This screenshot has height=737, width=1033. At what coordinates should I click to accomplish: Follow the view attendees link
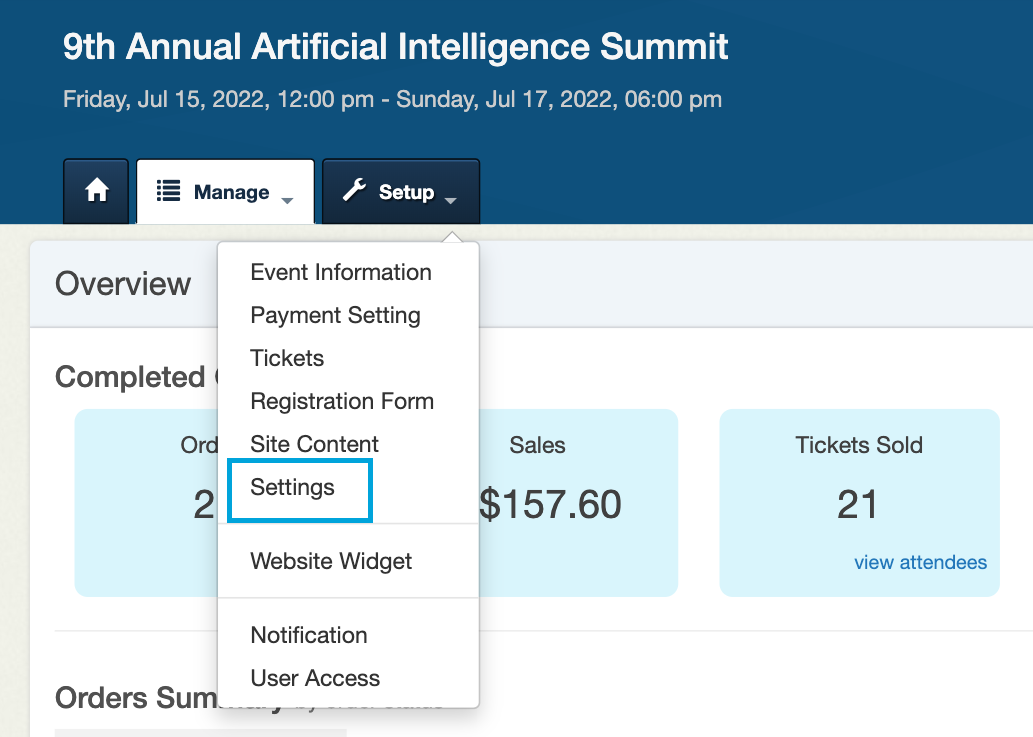click(x=920, y=562)
